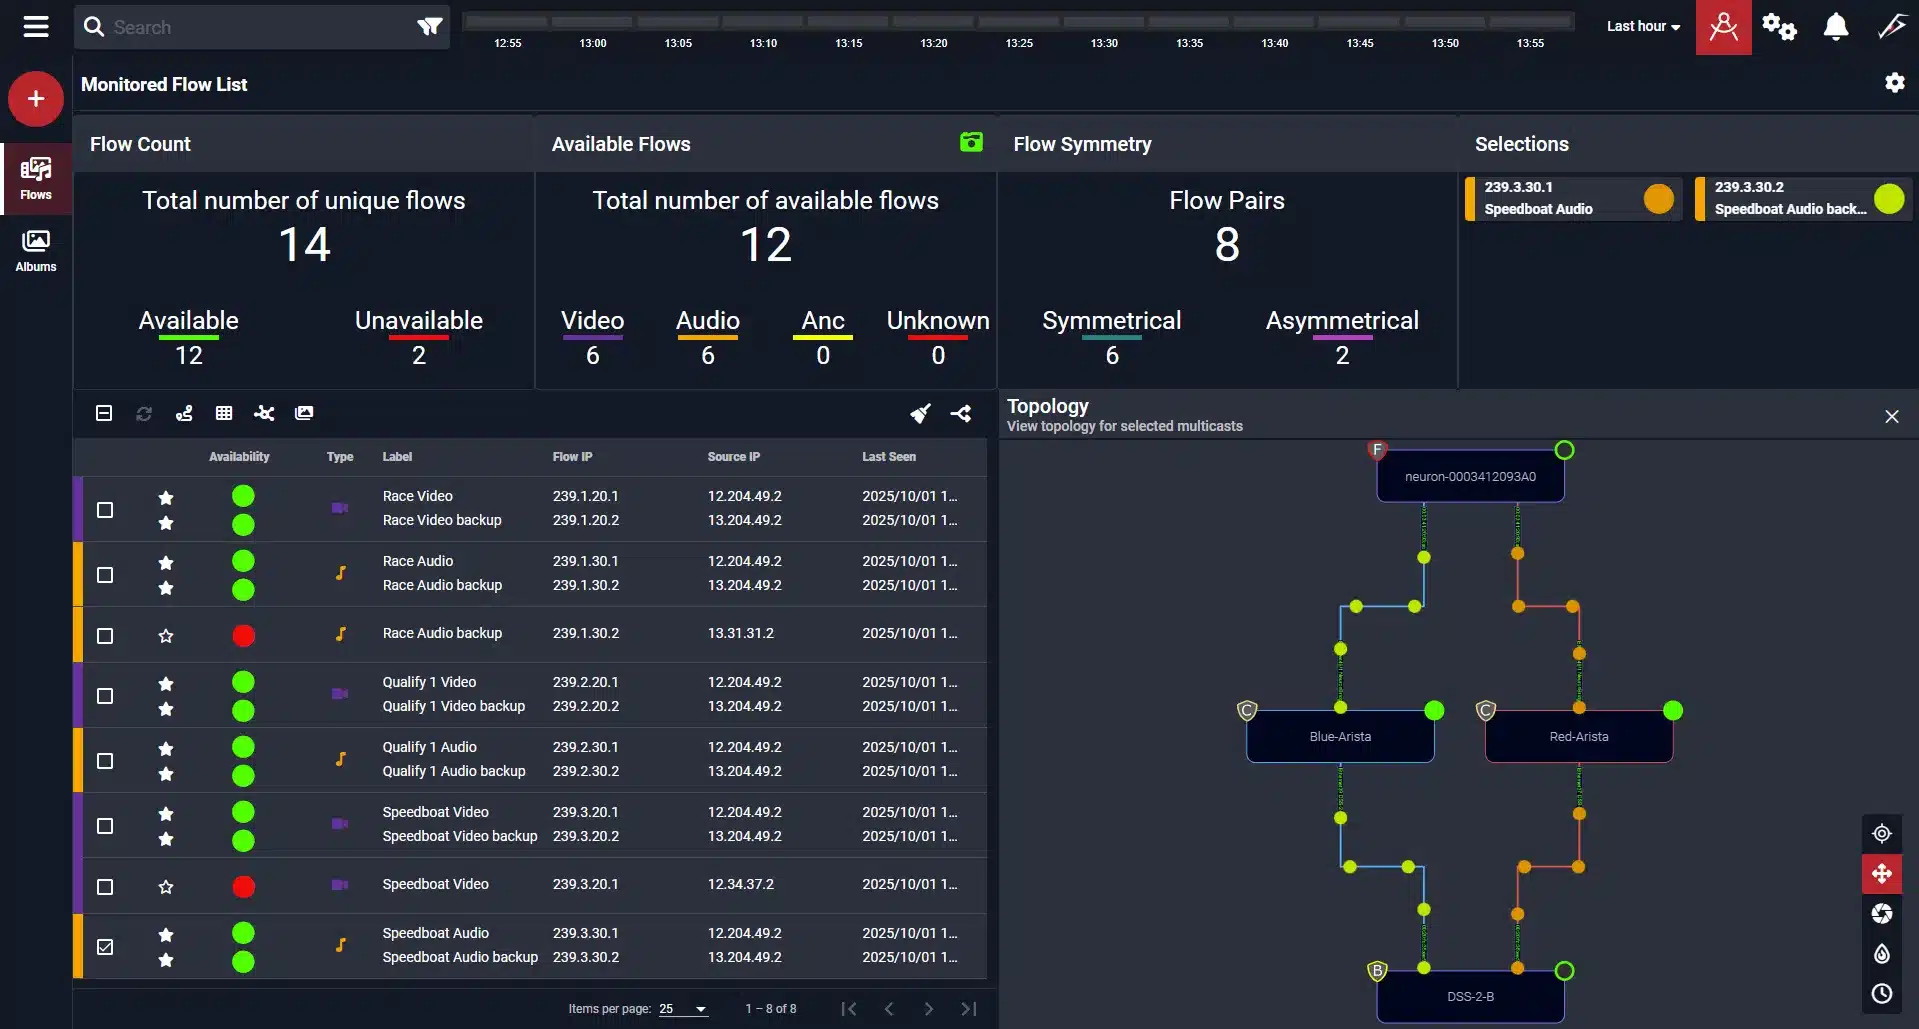Click the Blue-Arista topology node
Image resolution: width=1919 pixels, height=1029 pixels.
pos(1340,737)
